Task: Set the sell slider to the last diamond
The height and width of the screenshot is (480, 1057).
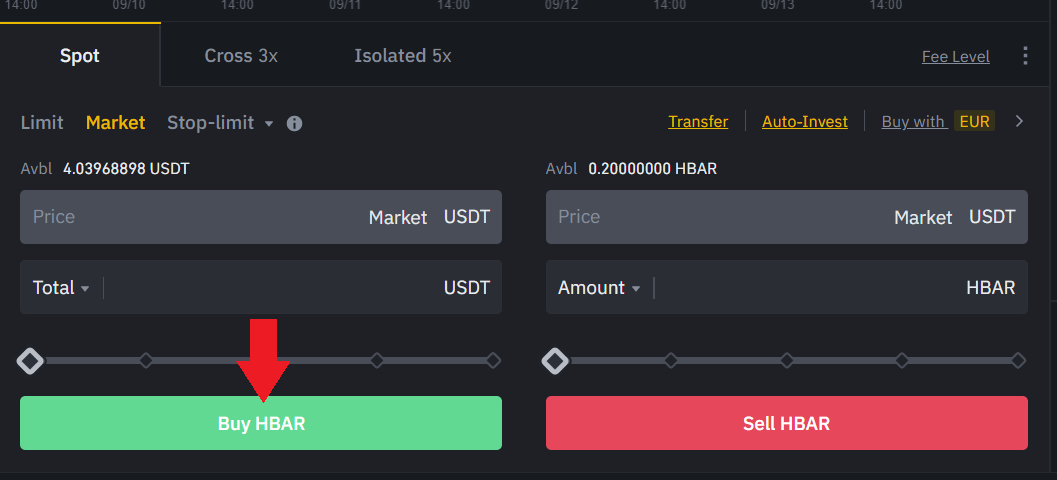Action: 1018,360
